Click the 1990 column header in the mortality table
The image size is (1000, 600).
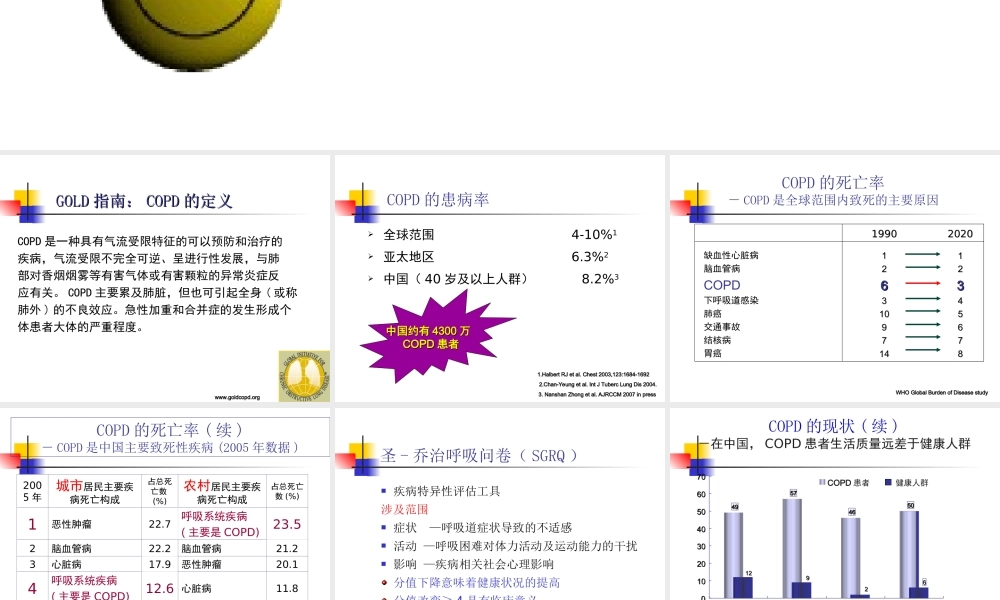883,233
